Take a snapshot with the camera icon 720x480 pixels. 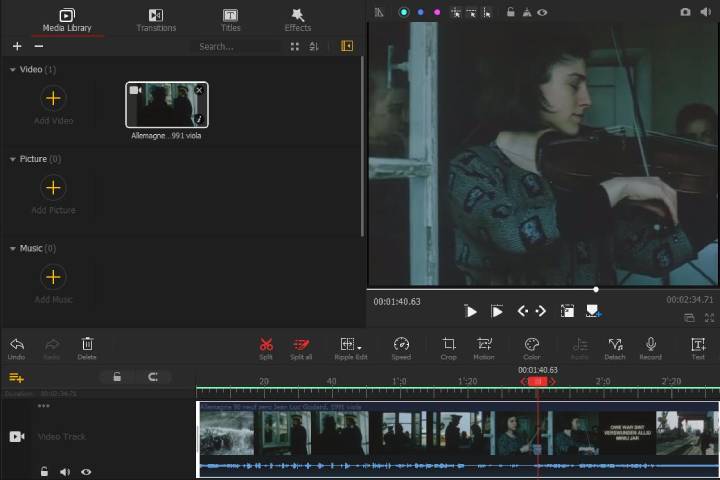coord(685,12)
